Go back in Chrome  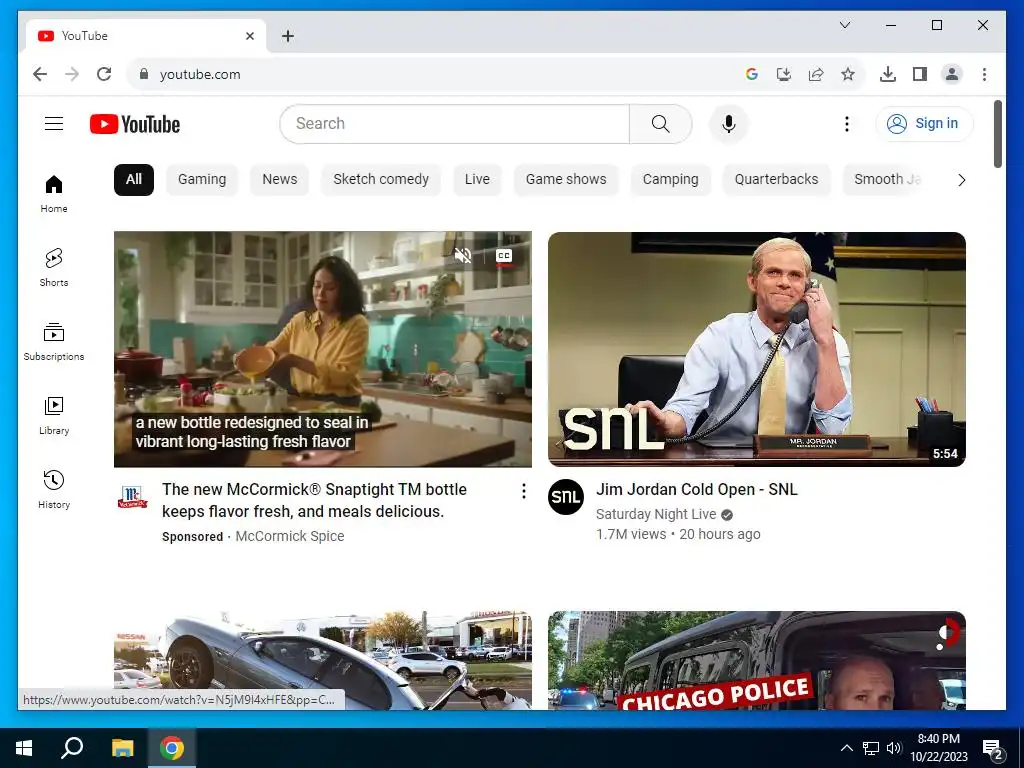click(40, 74)
